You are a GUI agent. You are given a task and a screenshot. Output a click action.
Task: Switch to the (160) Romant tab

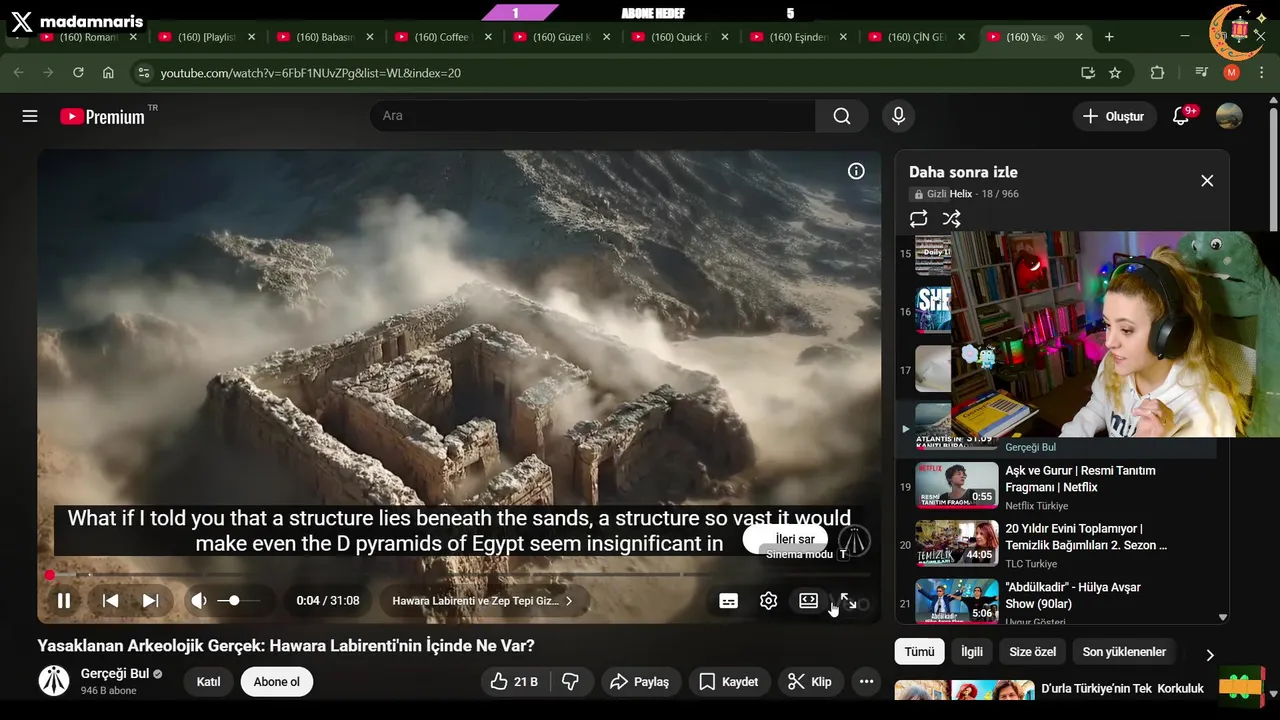[x=88, y=37]
